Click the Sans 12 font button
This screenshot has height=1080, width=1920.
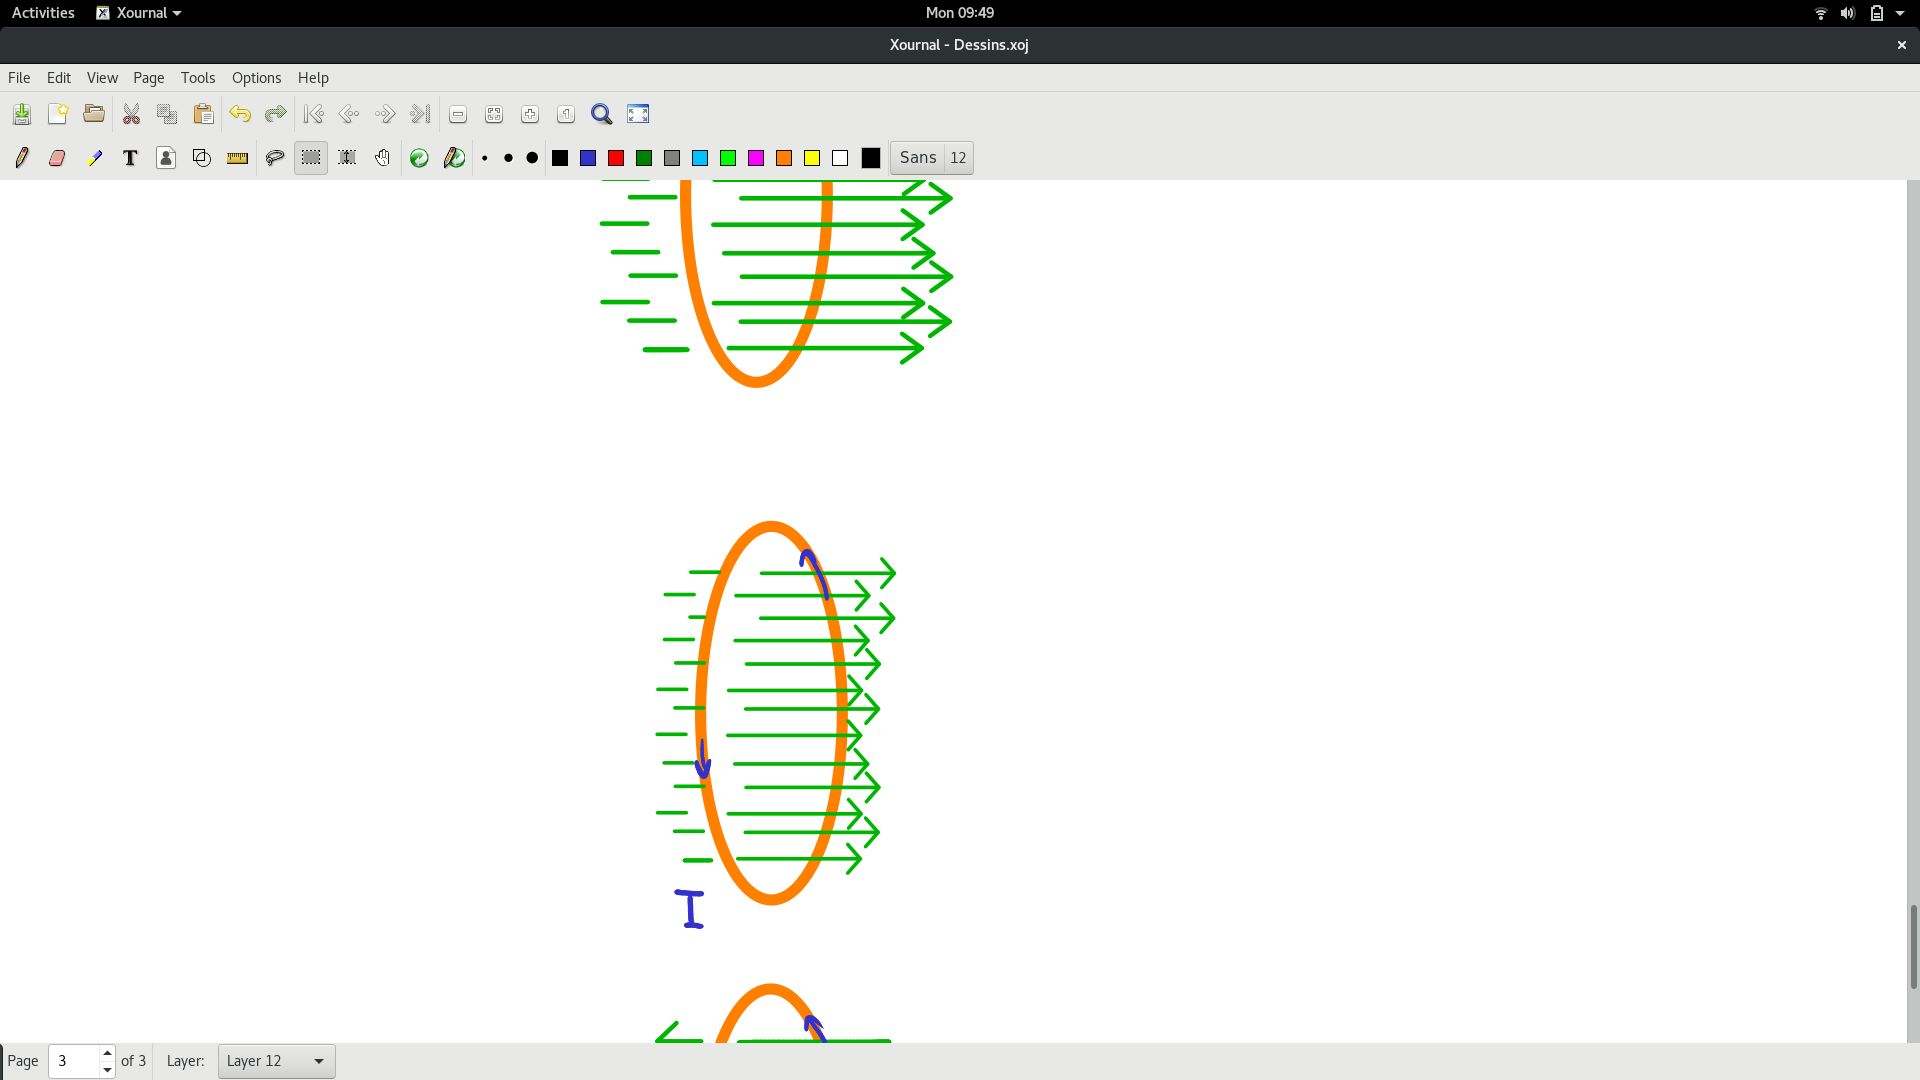[931, 158]
